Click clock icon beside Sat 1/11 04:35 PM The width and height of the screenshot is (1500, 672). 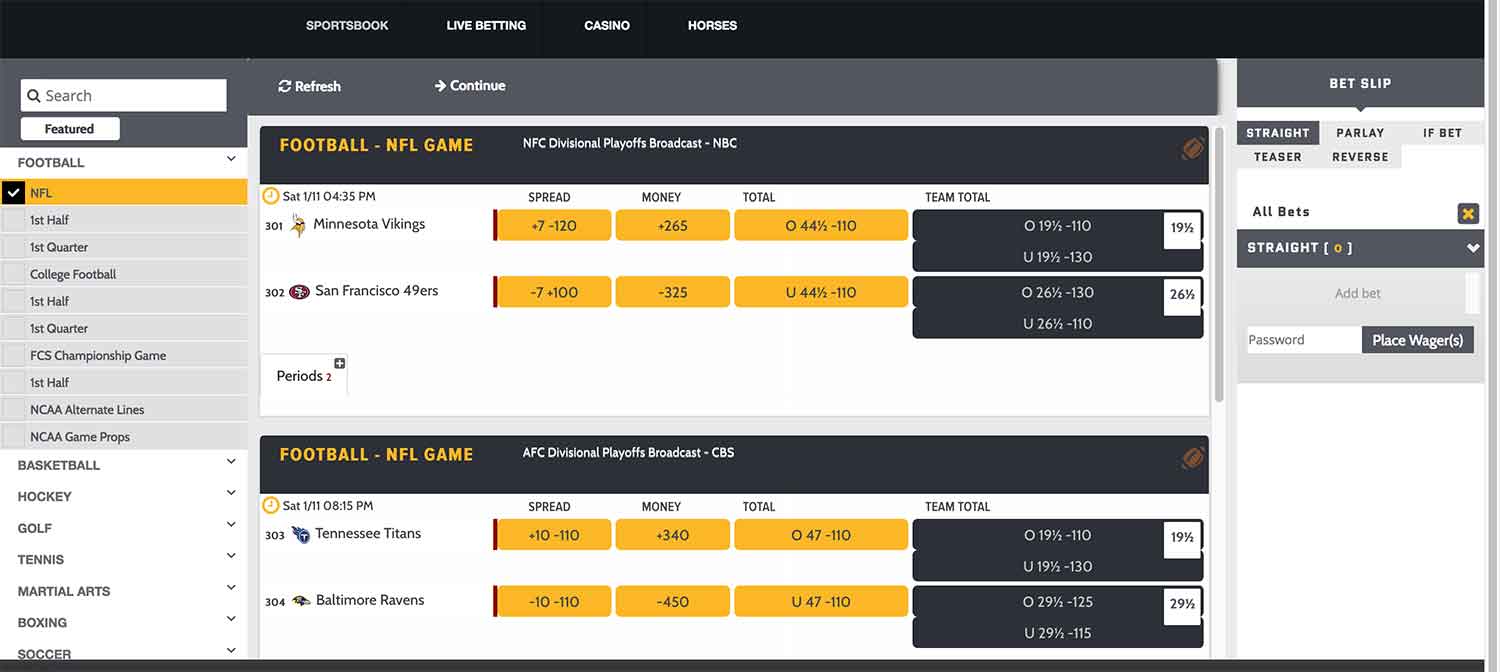[270, 196]
